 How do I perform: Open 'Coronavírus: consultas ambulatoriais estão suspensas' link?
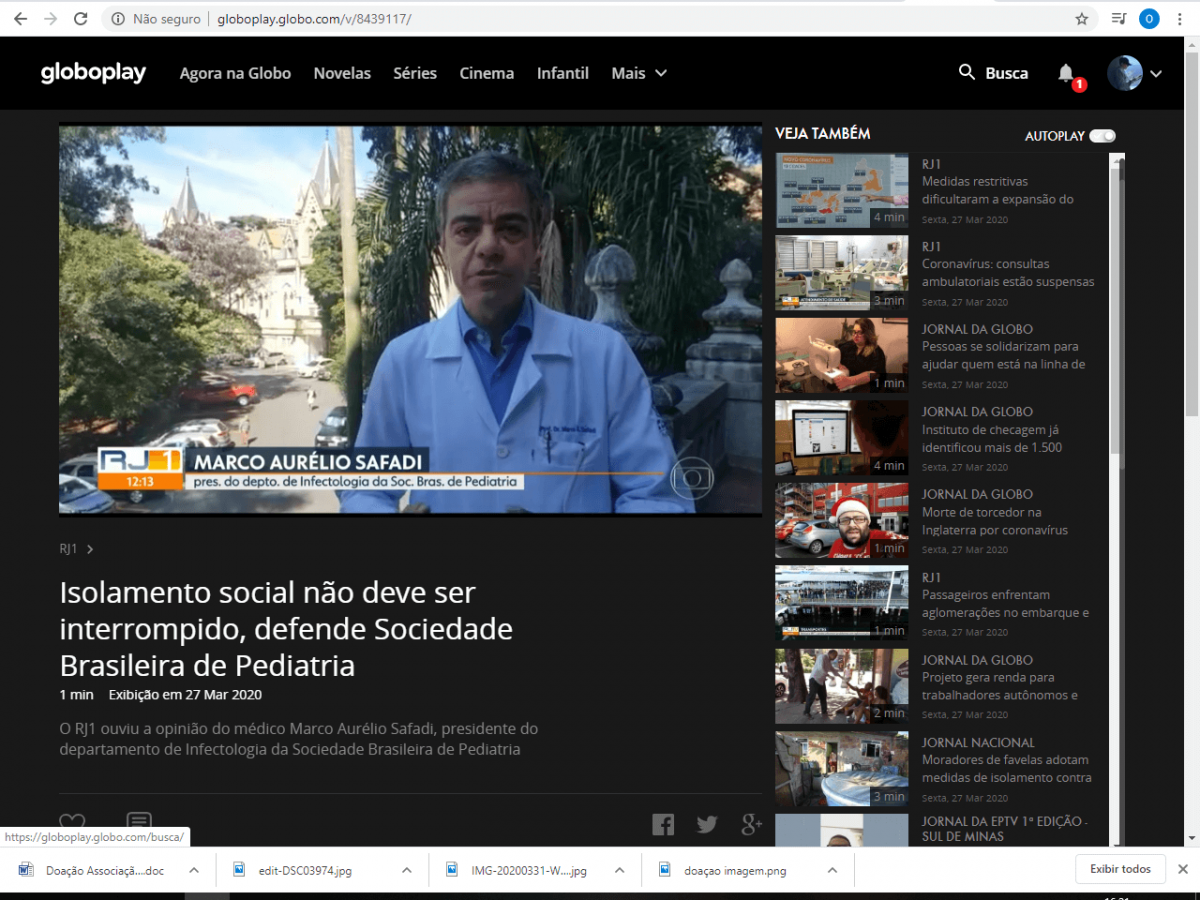(1008, 273)
